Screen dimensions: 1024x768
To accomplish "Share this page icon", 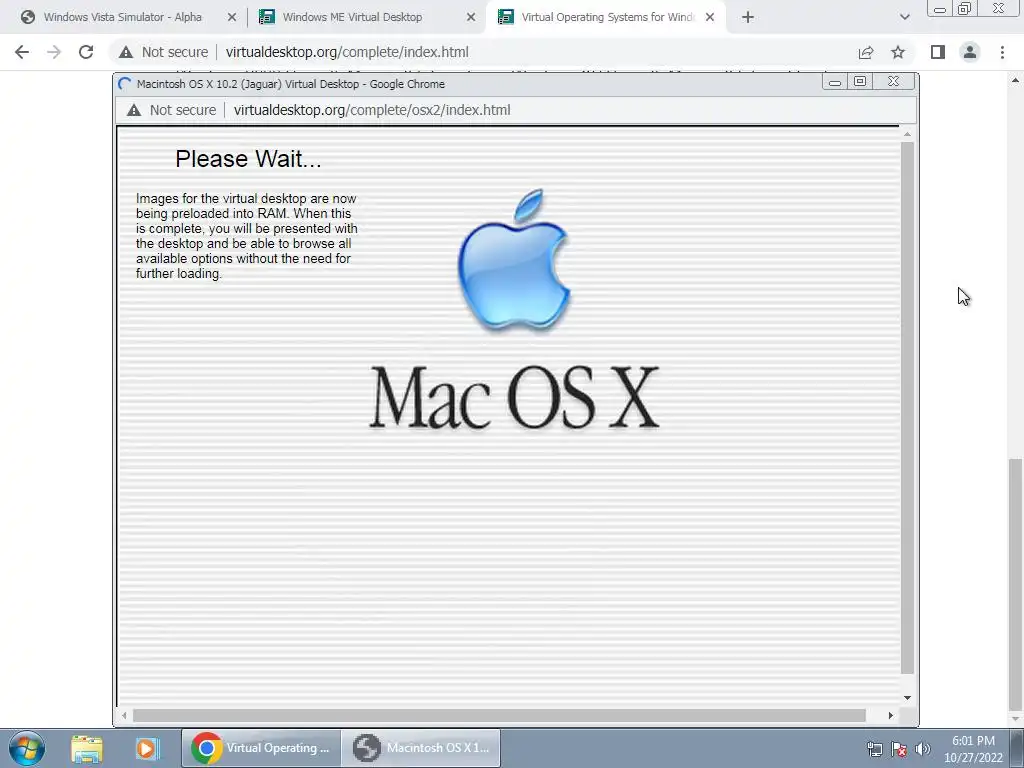I will (866, 52).
